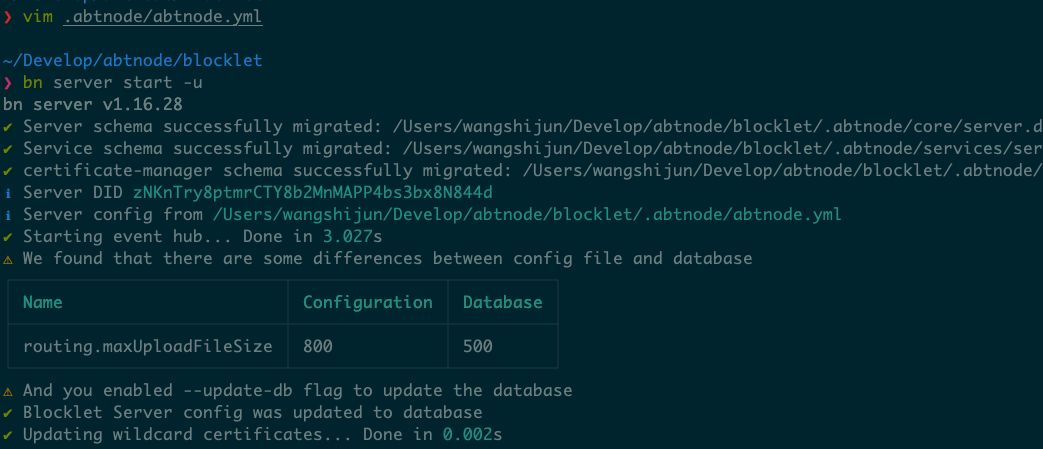Image resolution: width=1043 pixels, height=449 pixels.
Task: Select the Server DID value zNKnTry8ptmr…
Action: tap(313, 193)
